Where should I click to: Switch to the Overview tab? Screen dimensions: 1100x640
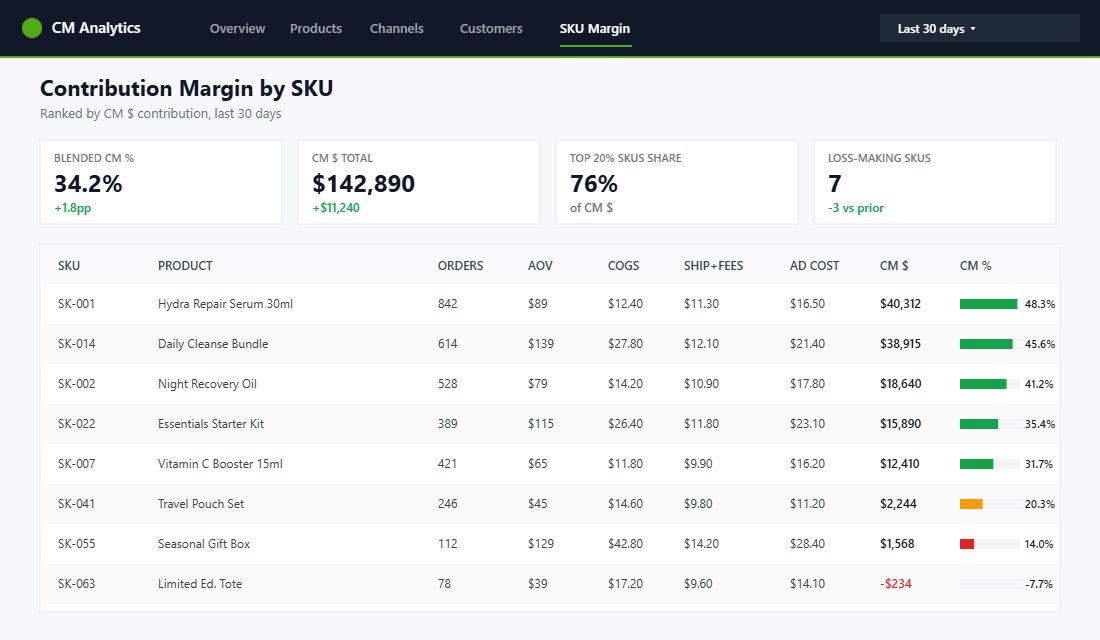pyautogui.click(x=237, y=28)
